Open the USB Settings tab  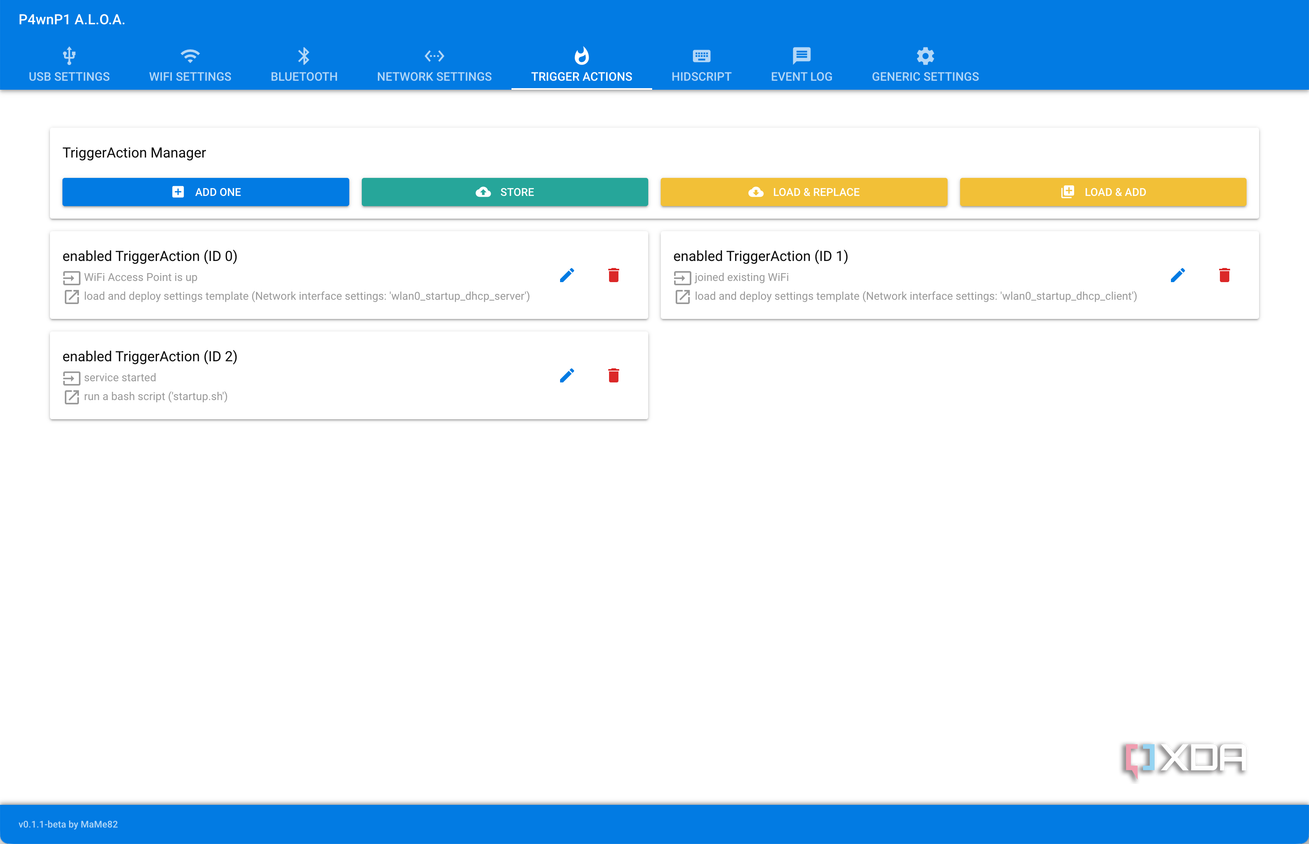point(69,65)
